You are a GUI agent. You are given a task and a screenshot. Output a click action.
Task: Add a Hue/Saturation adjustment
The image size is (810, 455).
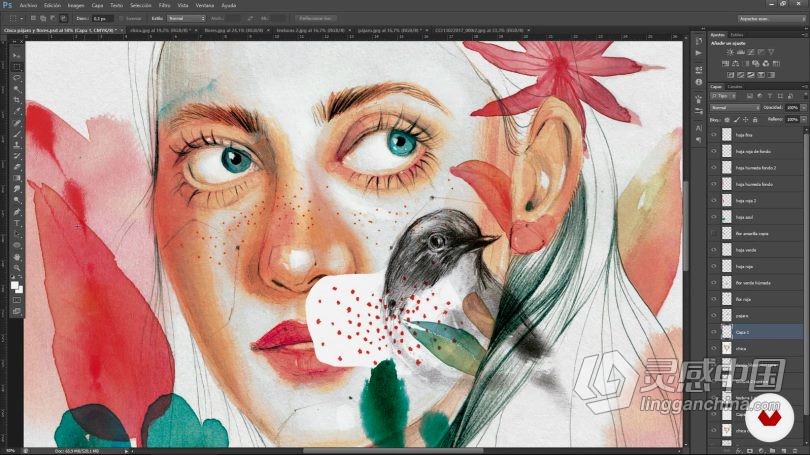[x=725, y=64]
